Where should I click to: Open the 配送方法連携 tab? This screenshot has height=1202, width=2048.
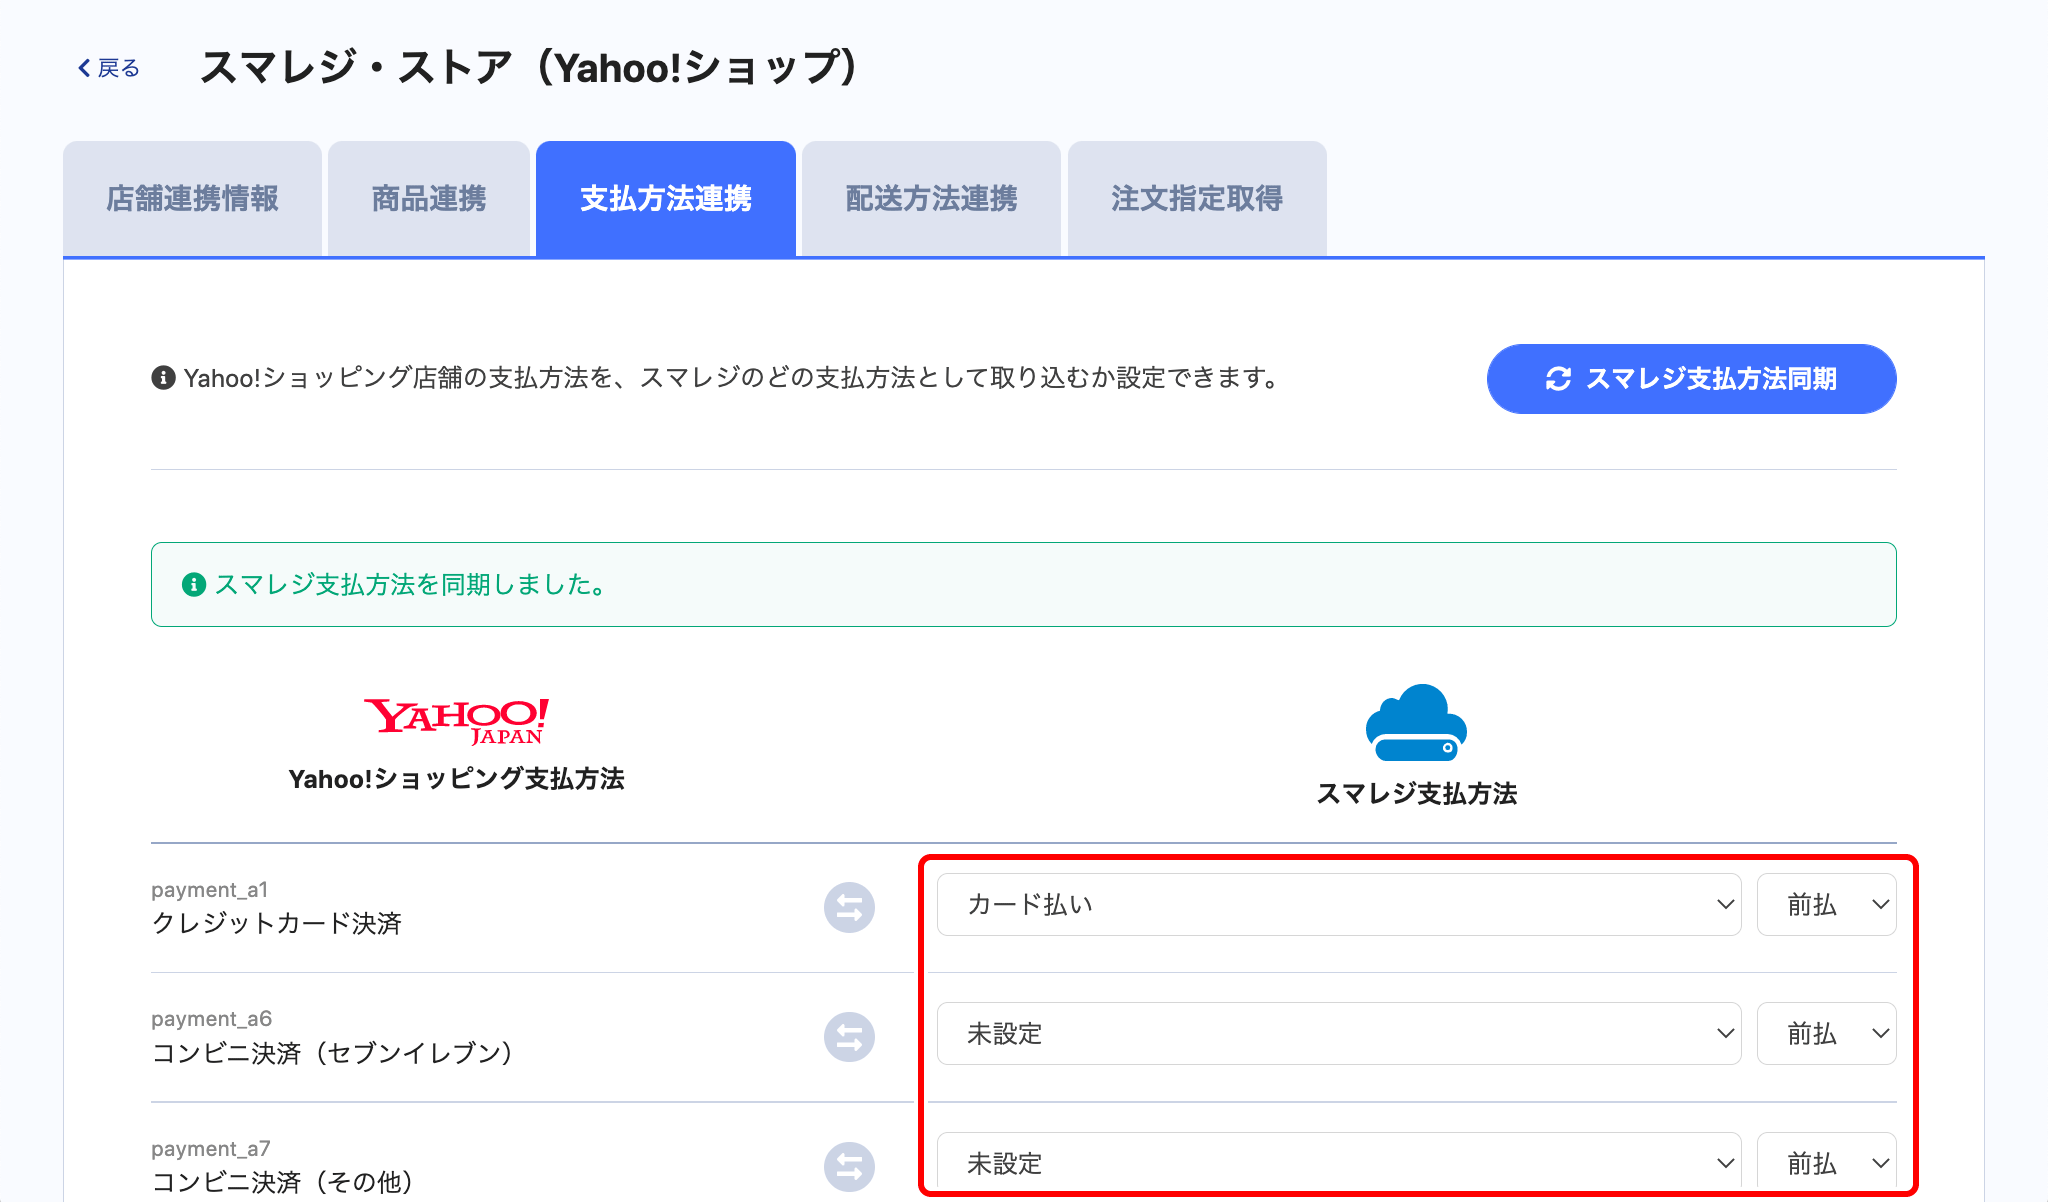[x=931, y=199]
